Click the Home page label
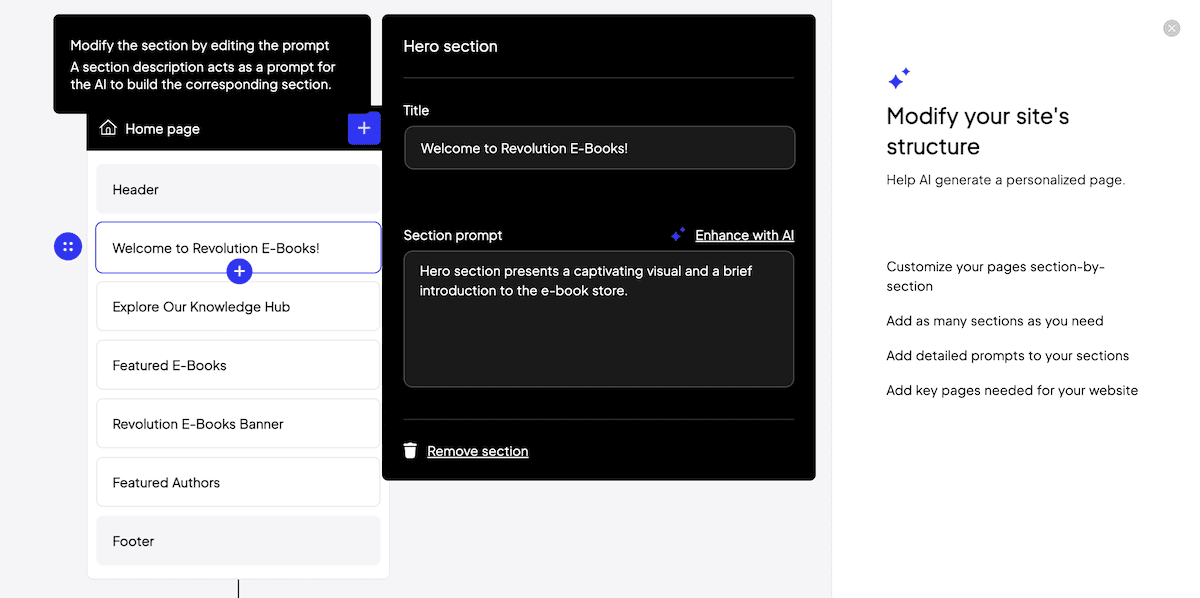This screenshot has height=598, width=1200. tap(162, 128)
